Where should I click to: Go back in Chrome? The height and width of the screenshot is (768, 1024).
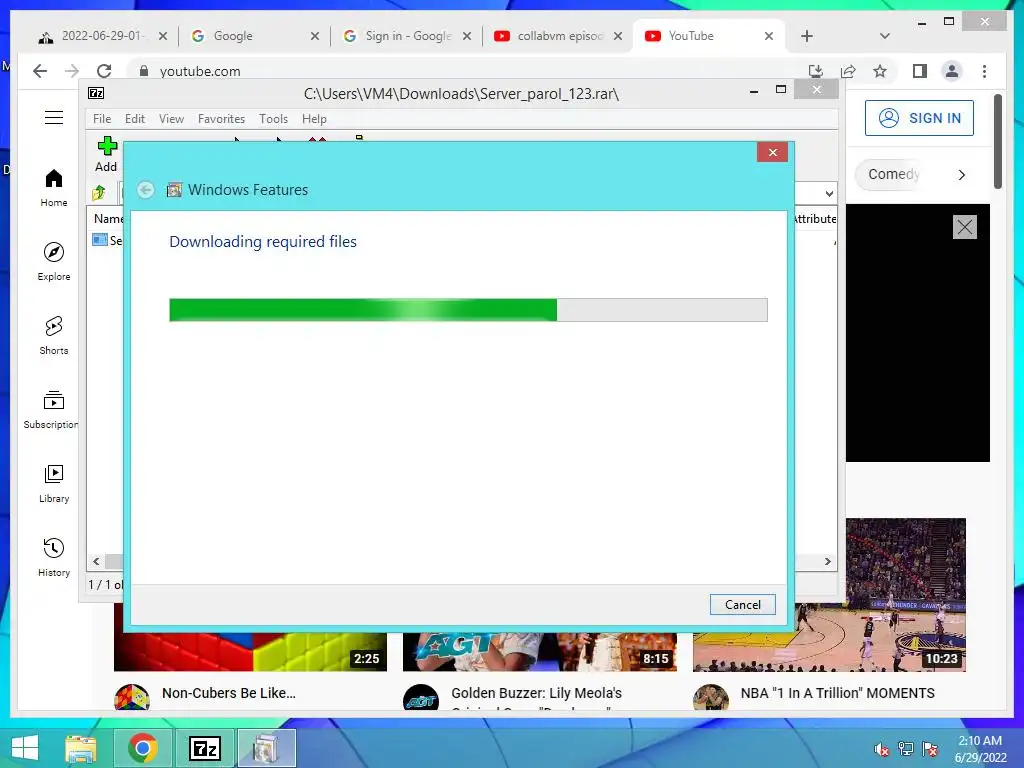(40, 71)
